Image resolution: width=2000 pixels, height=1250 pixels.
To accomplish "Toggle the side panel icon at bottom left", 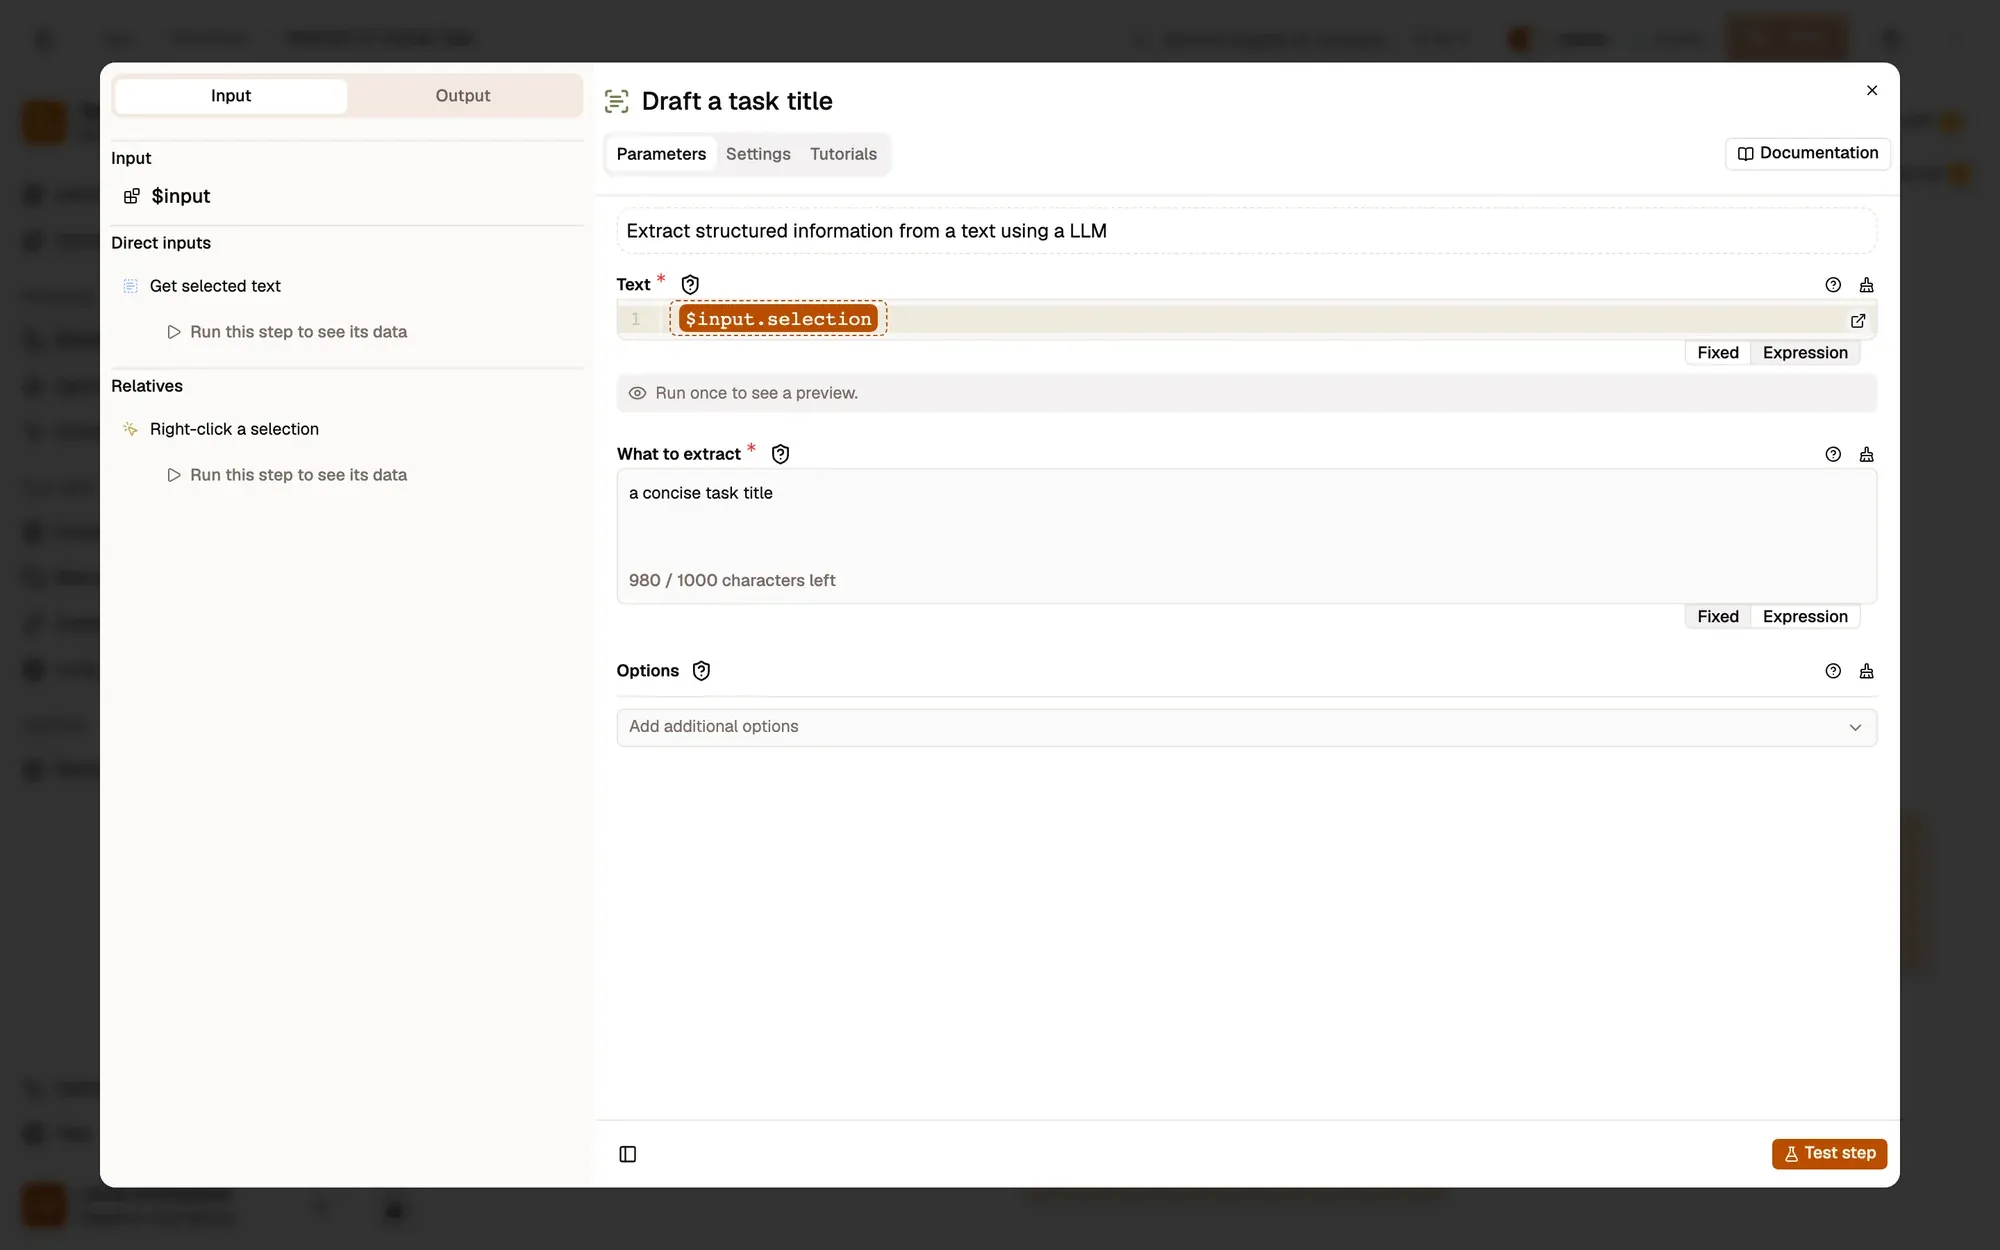I will coord(628,1154).
